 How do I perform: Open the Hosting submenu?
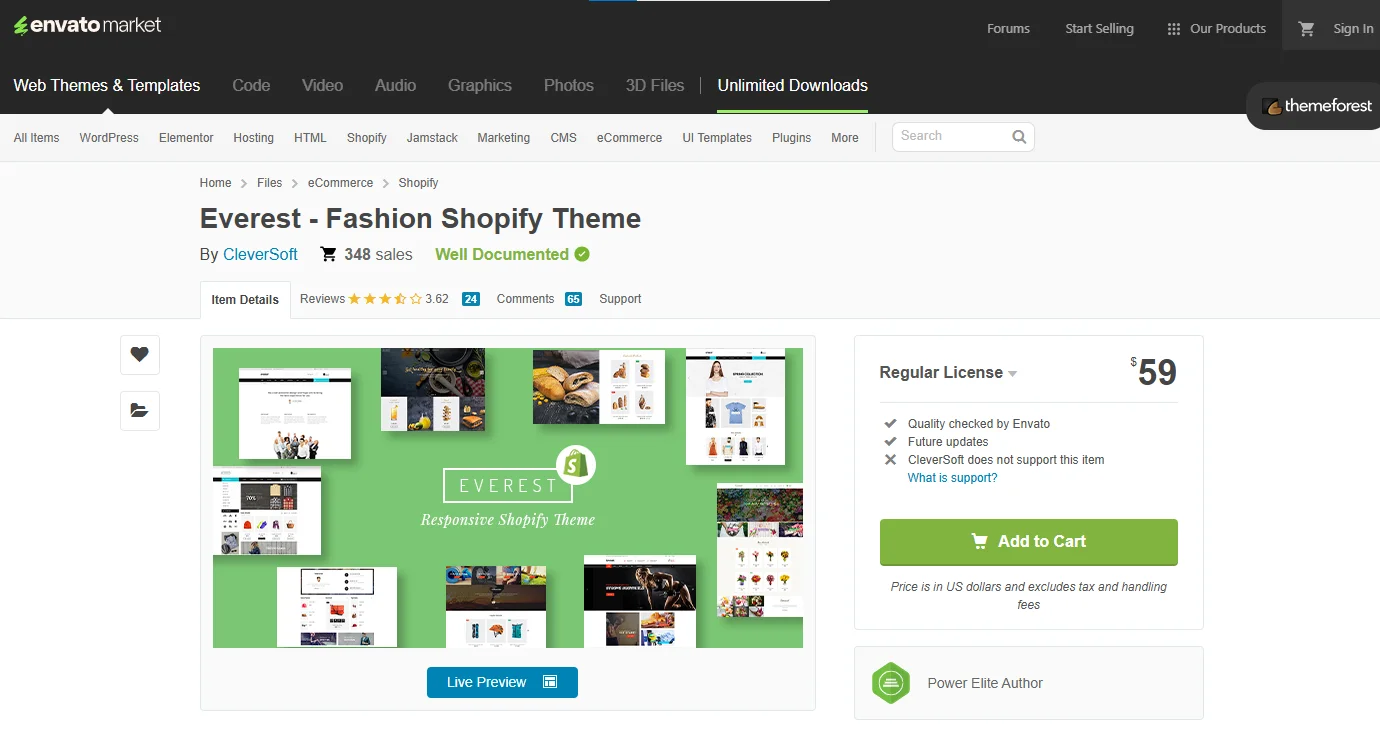click(x=254, y=138)
